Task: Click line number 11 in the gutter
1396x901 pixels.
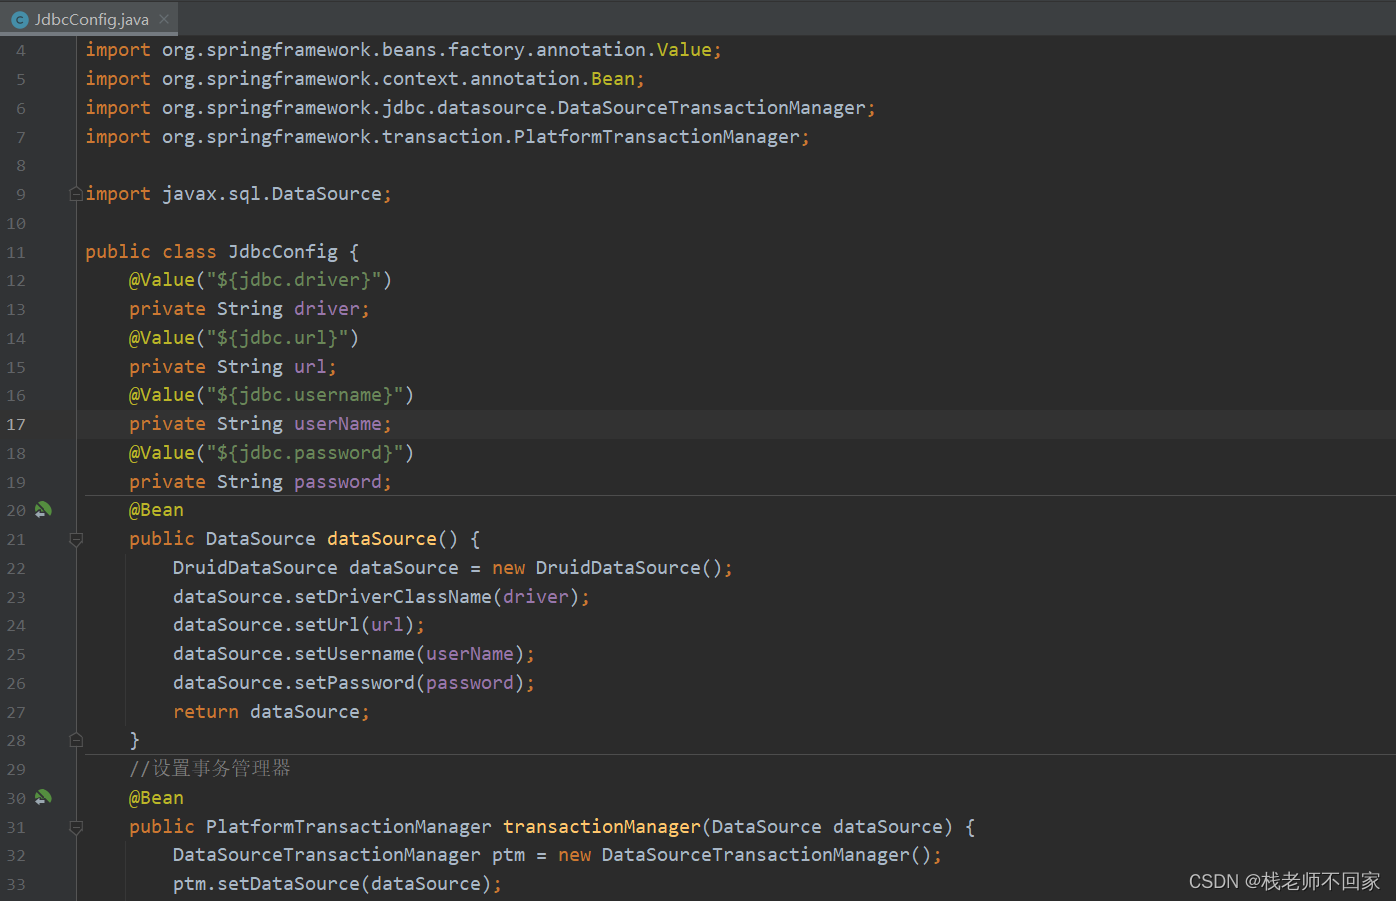Action: coord(17,252)
